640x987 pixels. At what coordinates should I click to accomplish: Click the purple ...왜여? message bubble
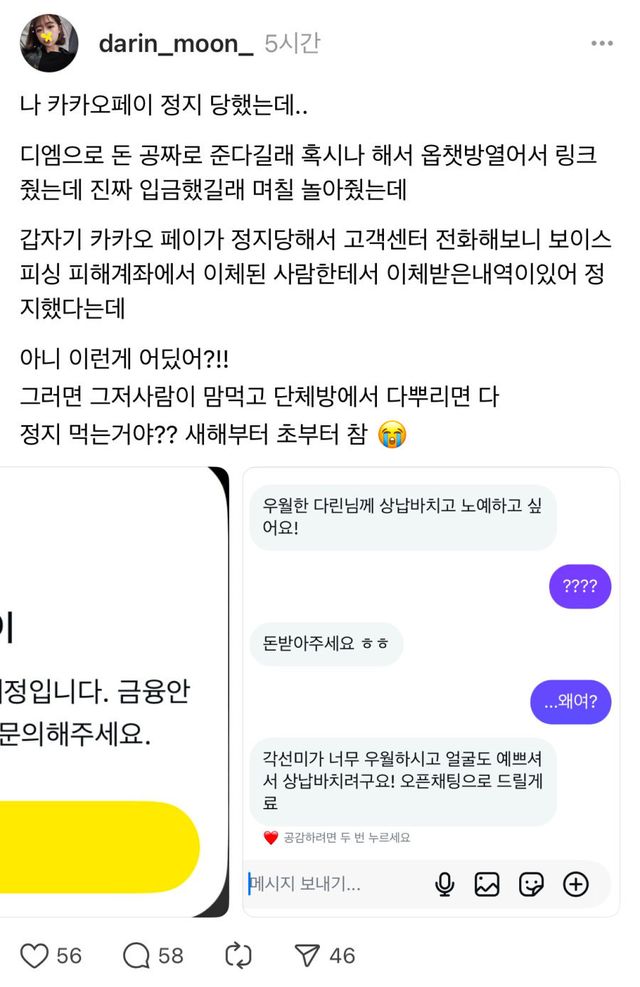pos(571,701)
